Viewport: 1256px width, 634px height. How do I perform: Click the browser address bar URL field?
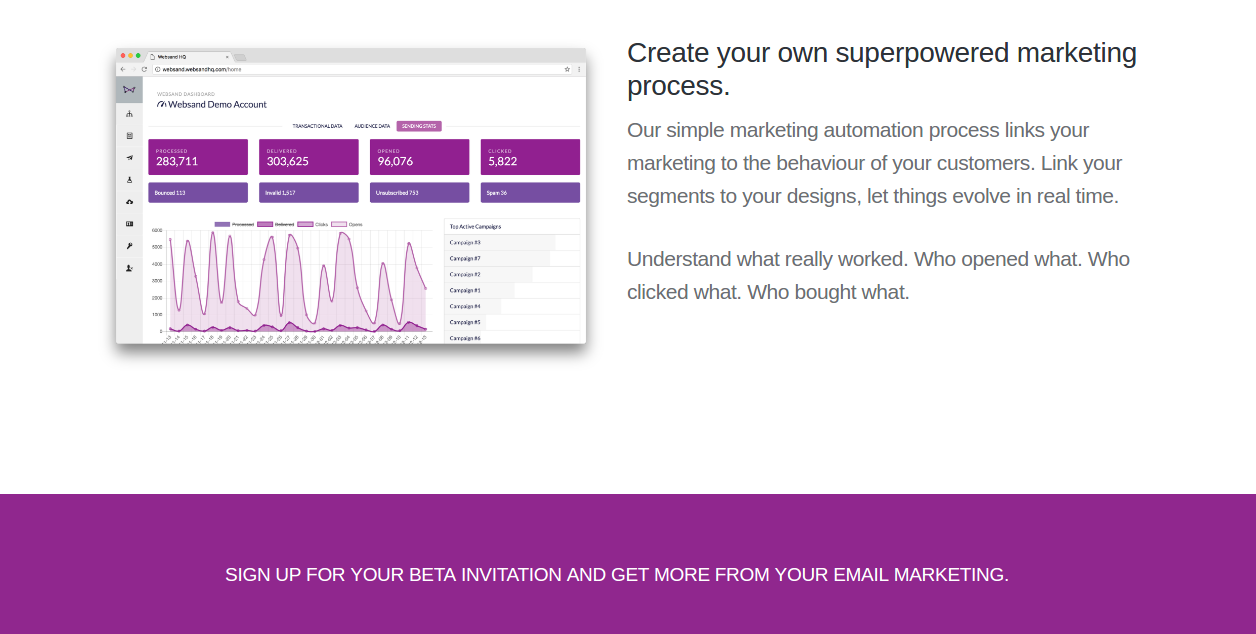[x=350, y=69]
